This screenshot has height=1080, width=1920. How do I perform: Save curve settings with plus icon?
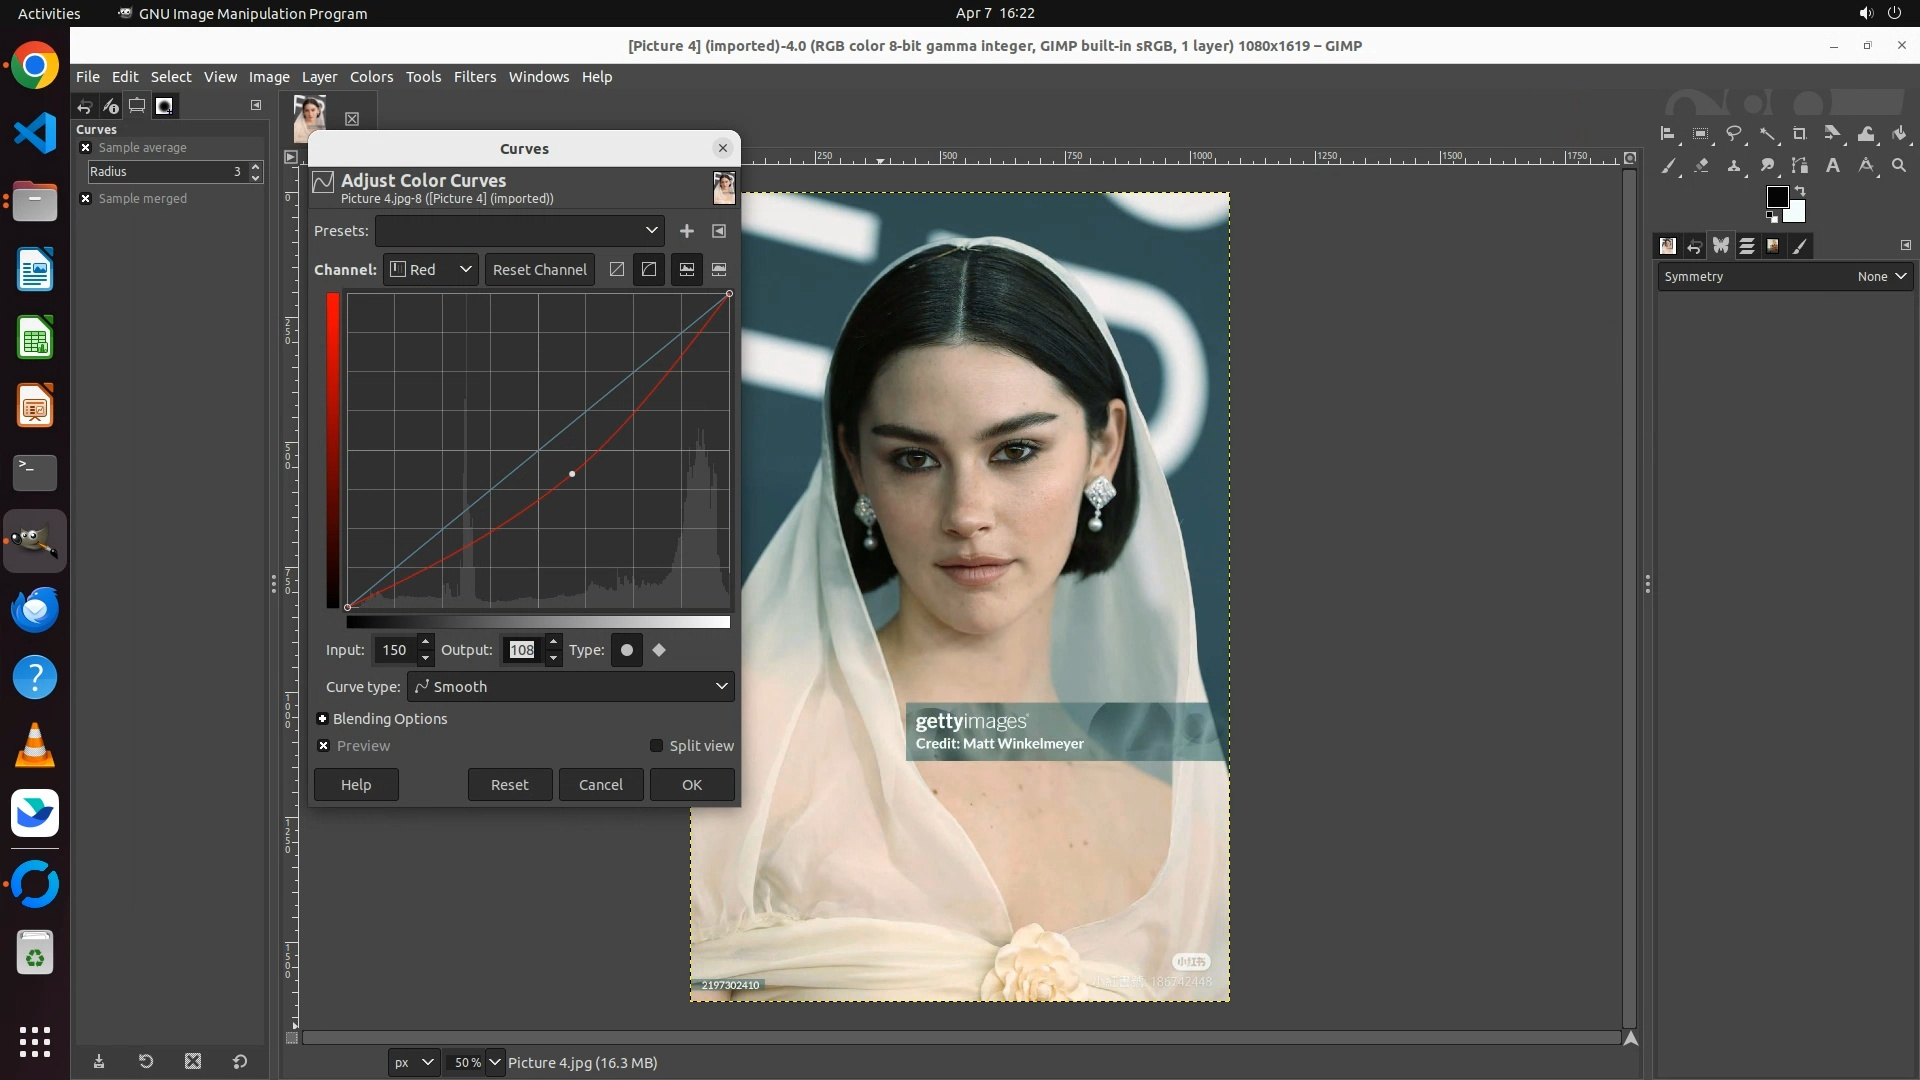pyautogui.click(x=687, y=231)
